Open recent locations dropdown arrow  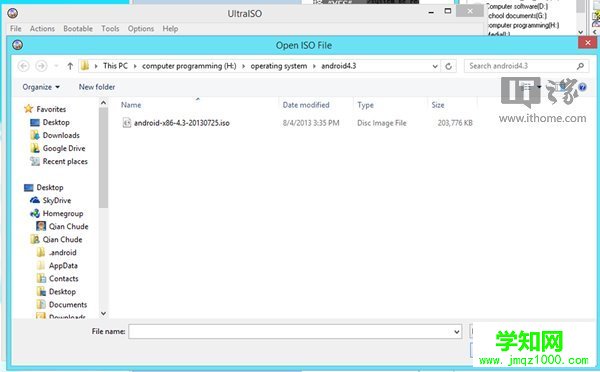pos(56,66)
